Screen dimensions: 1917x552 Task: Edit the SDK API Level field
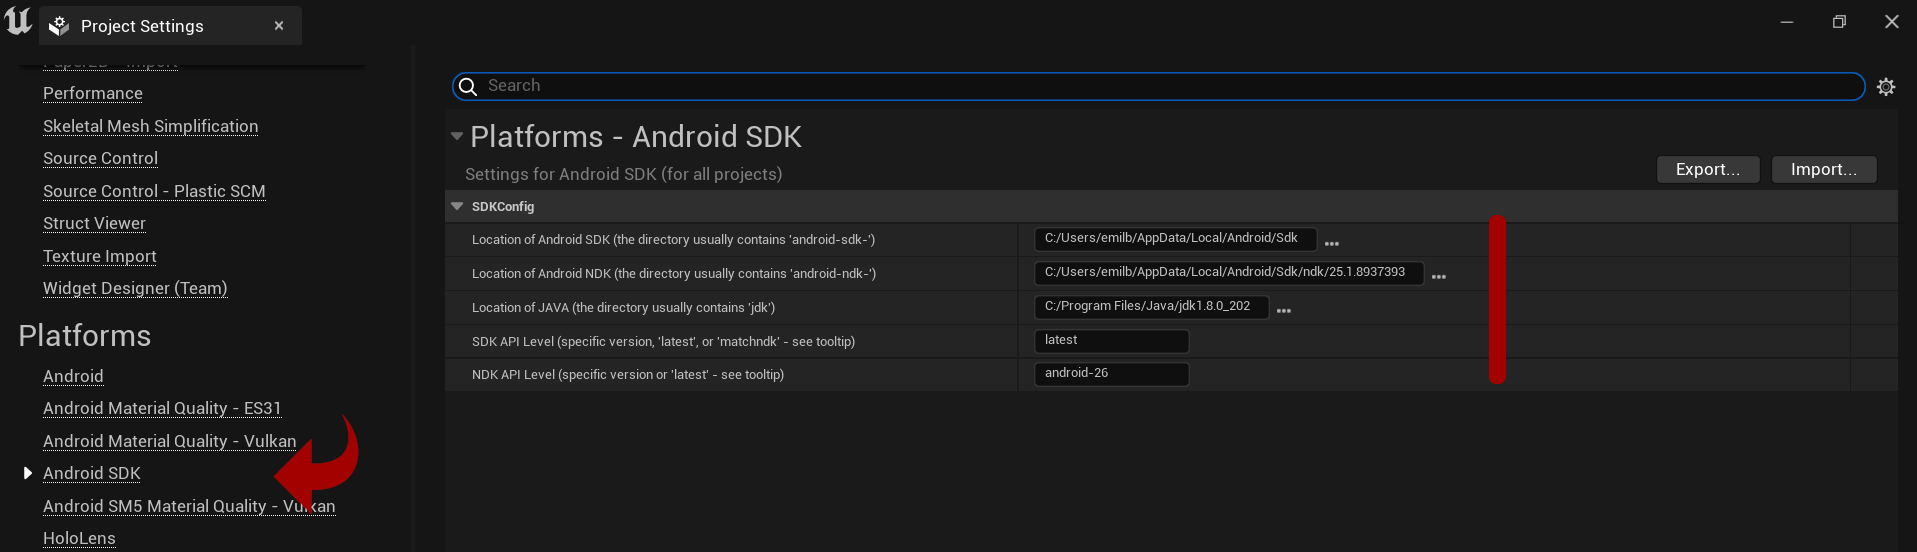[1111, 340]
